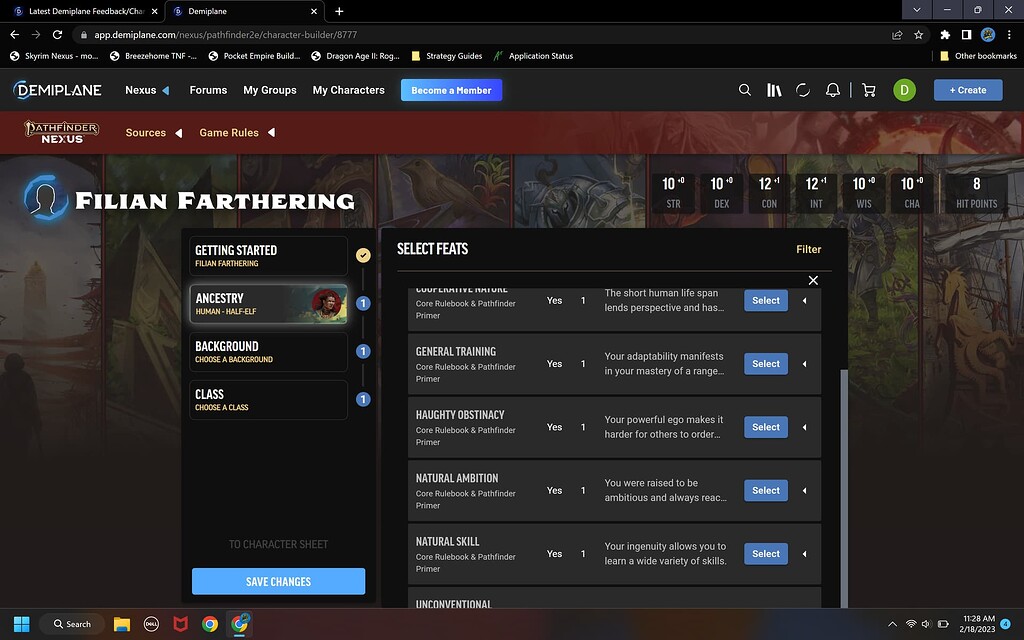Open the feats Filter link
Viewport: 1024px width, 640px height.
(808, 249)
